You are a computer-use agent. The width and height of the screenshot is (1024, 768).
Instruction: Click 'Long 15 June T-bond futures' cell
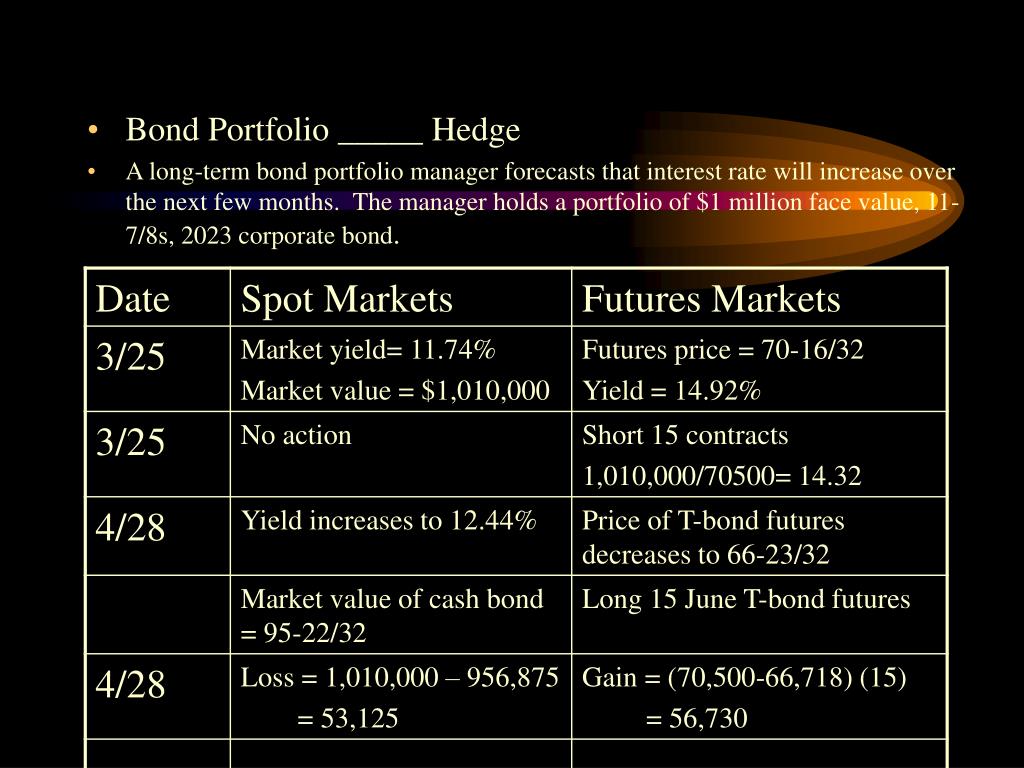(x=759, y=615)
